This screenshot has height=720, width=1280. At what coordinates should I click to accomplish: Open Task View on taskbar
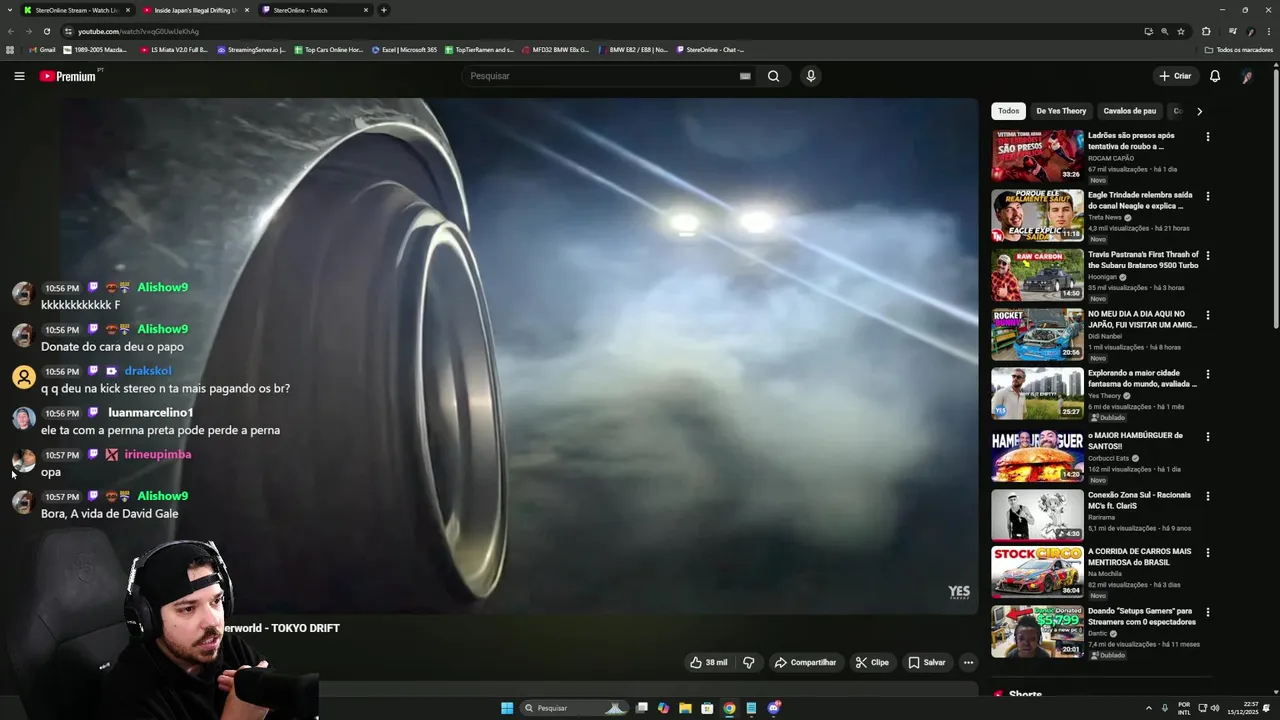[642, 708]
